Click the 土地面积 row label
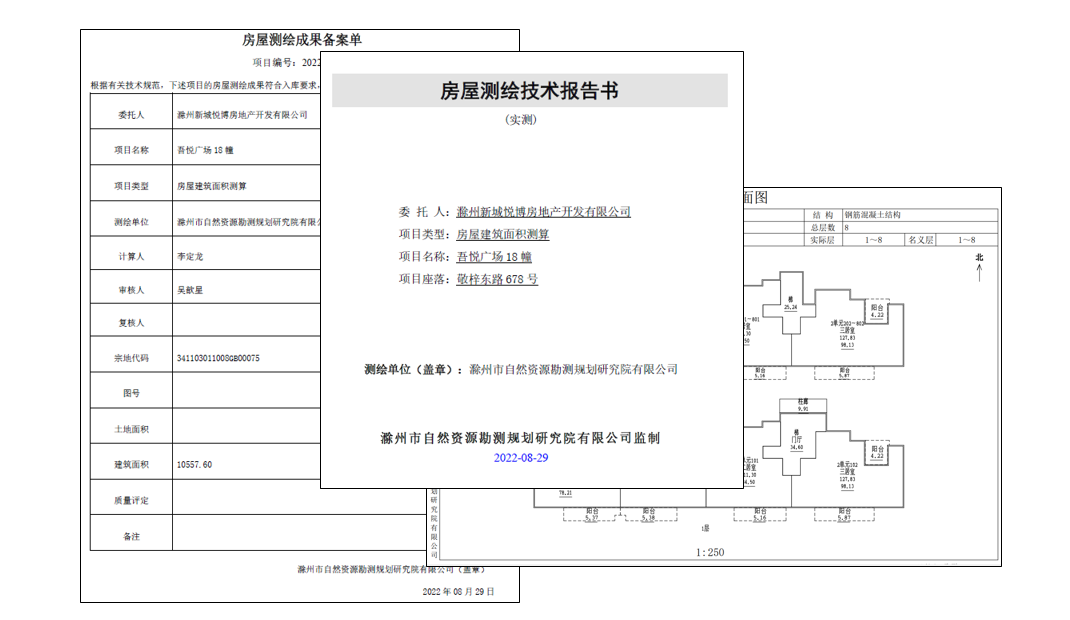 pyautogui.click(x=131, y=429)
